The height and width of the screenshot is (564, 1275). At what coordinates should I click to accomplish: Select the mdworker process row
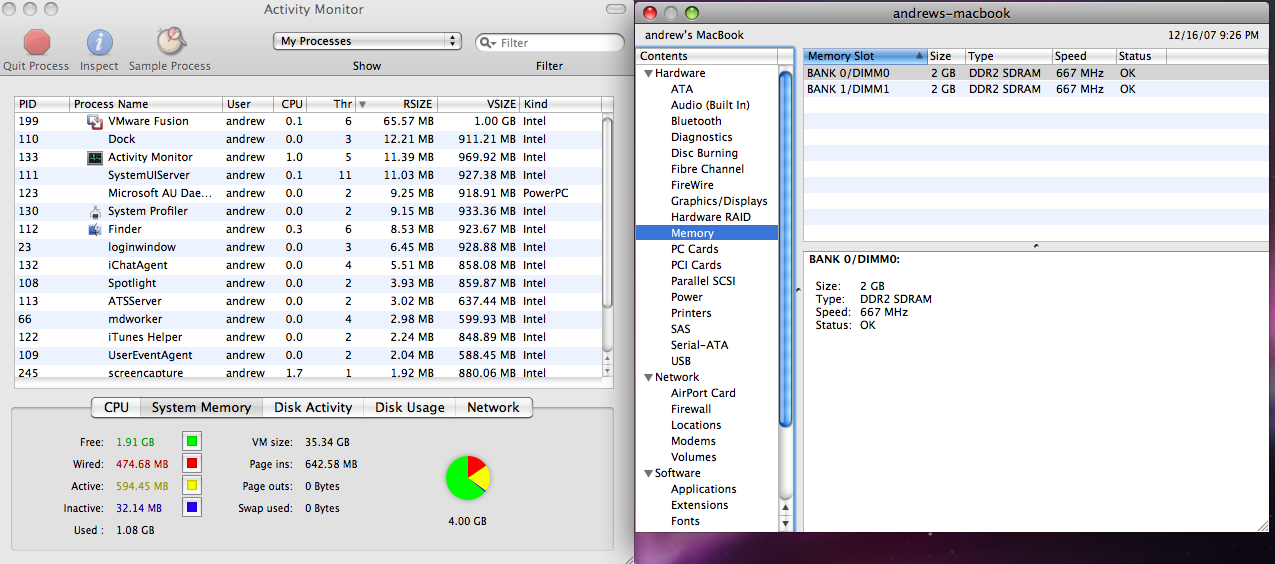308,319
